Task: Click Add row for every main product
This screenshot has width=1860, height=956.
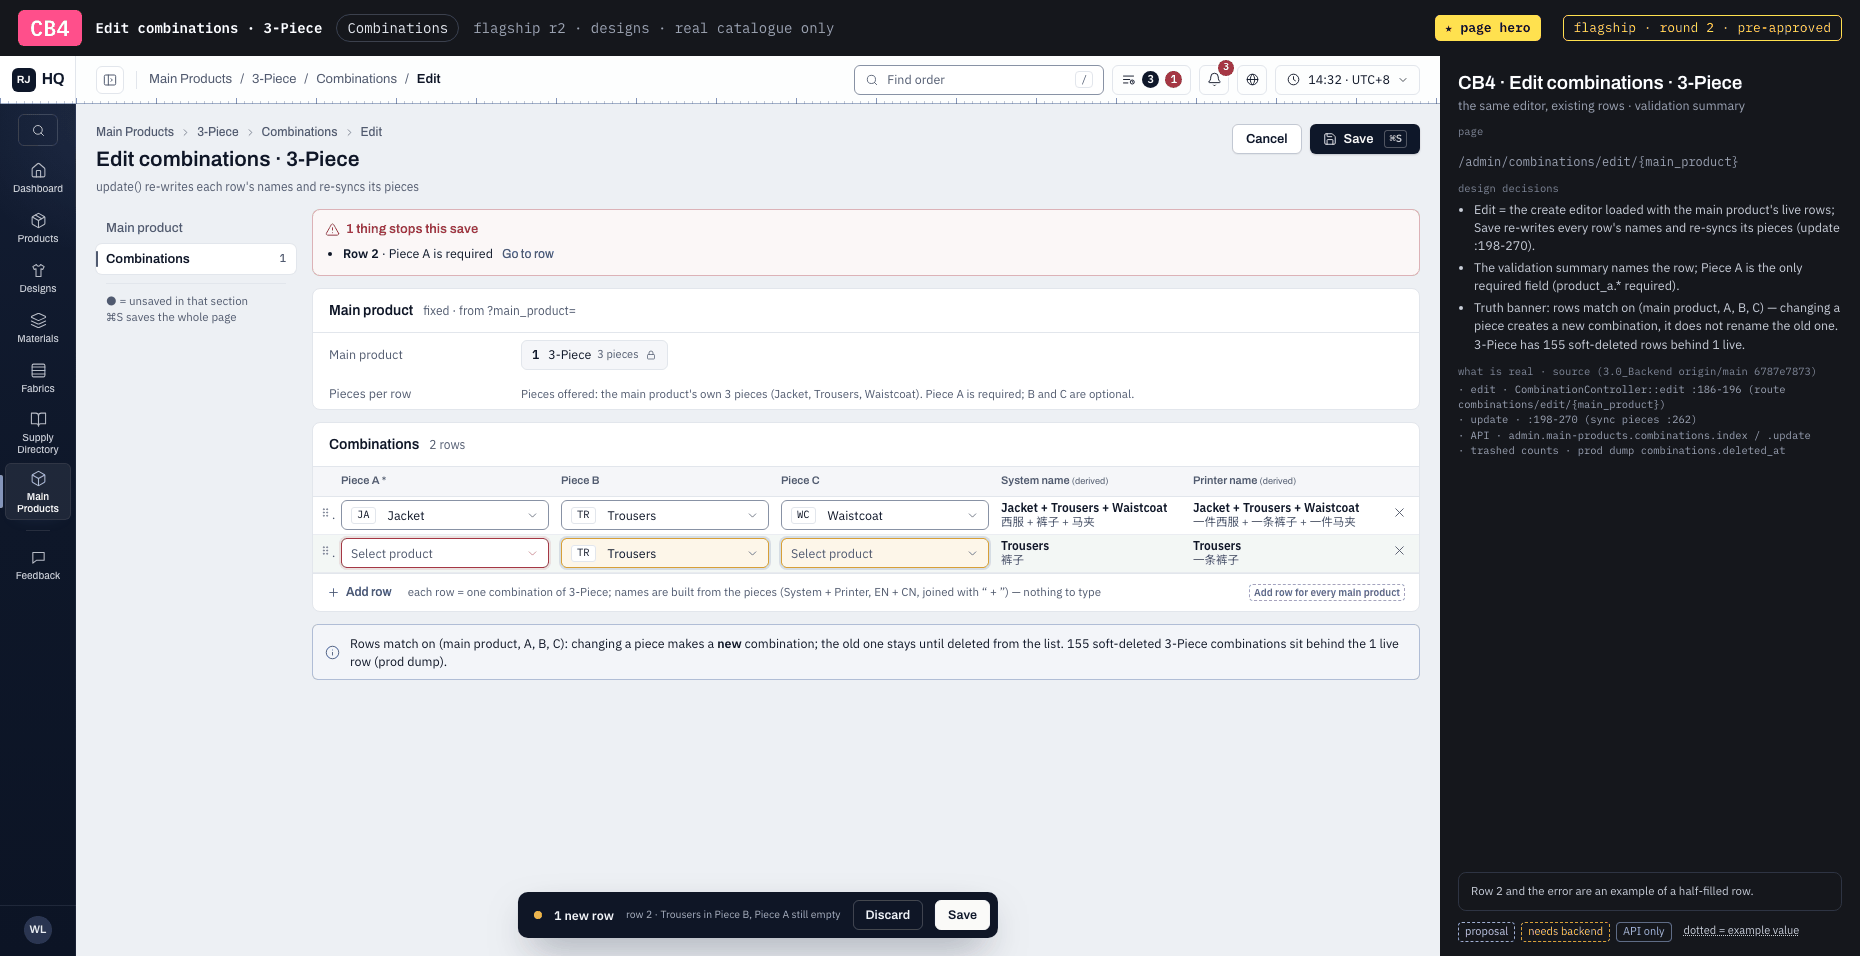Action: [1327, 592]
